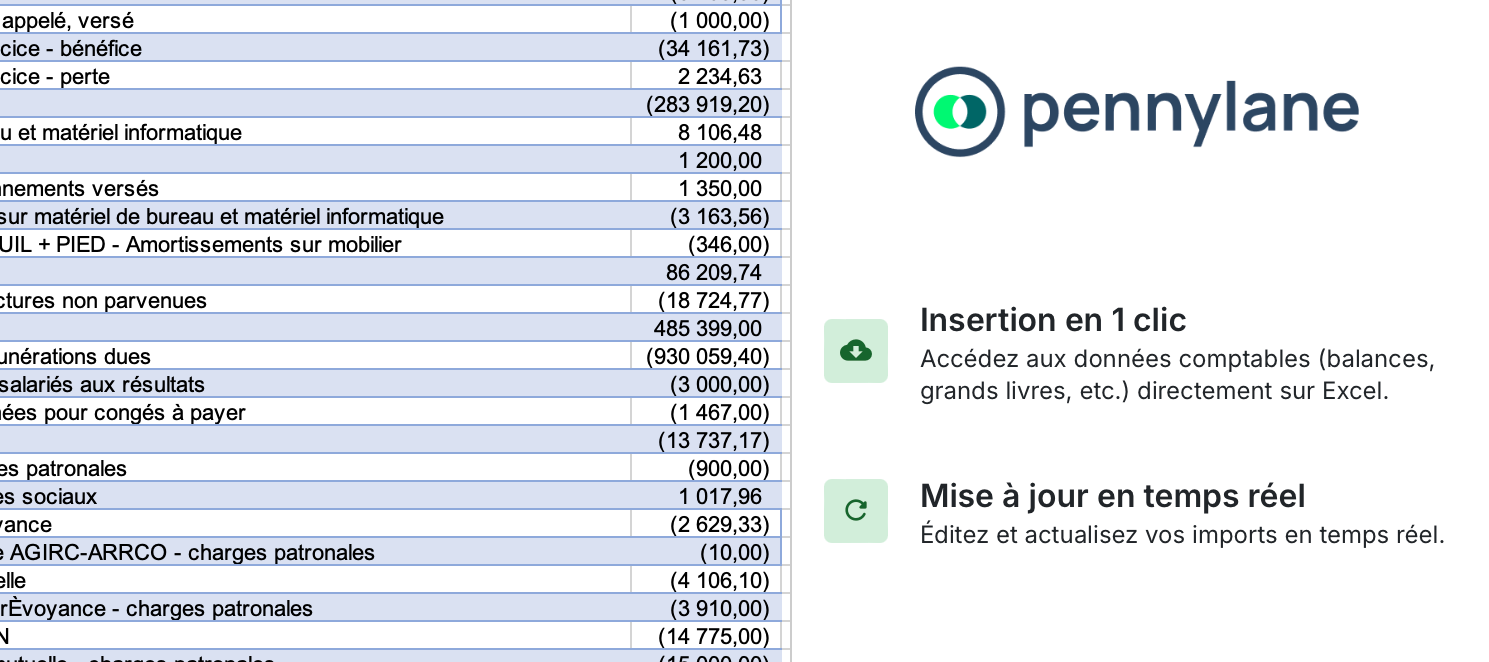Click the green refresh arrow icon
Viewport: 1489px width, 662px height.
pyautogui.click(x=855, y=511)
